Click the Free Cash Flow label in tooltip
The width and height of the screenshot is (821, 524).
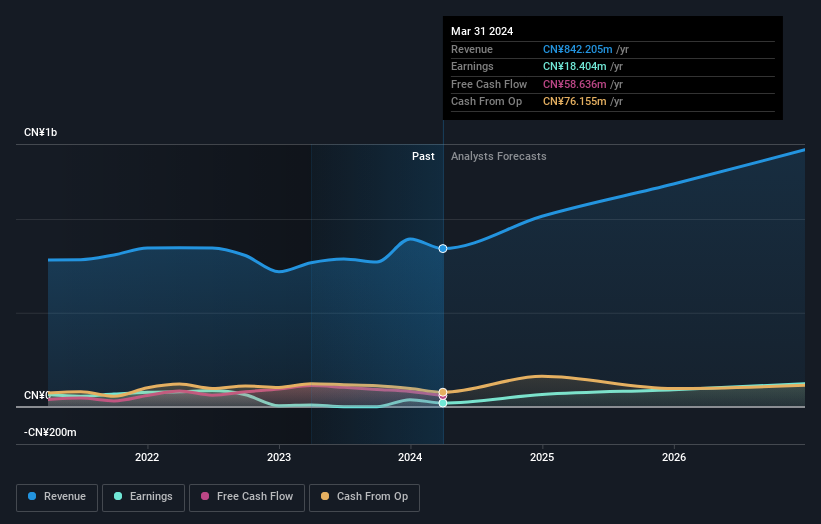pos(489,84)
